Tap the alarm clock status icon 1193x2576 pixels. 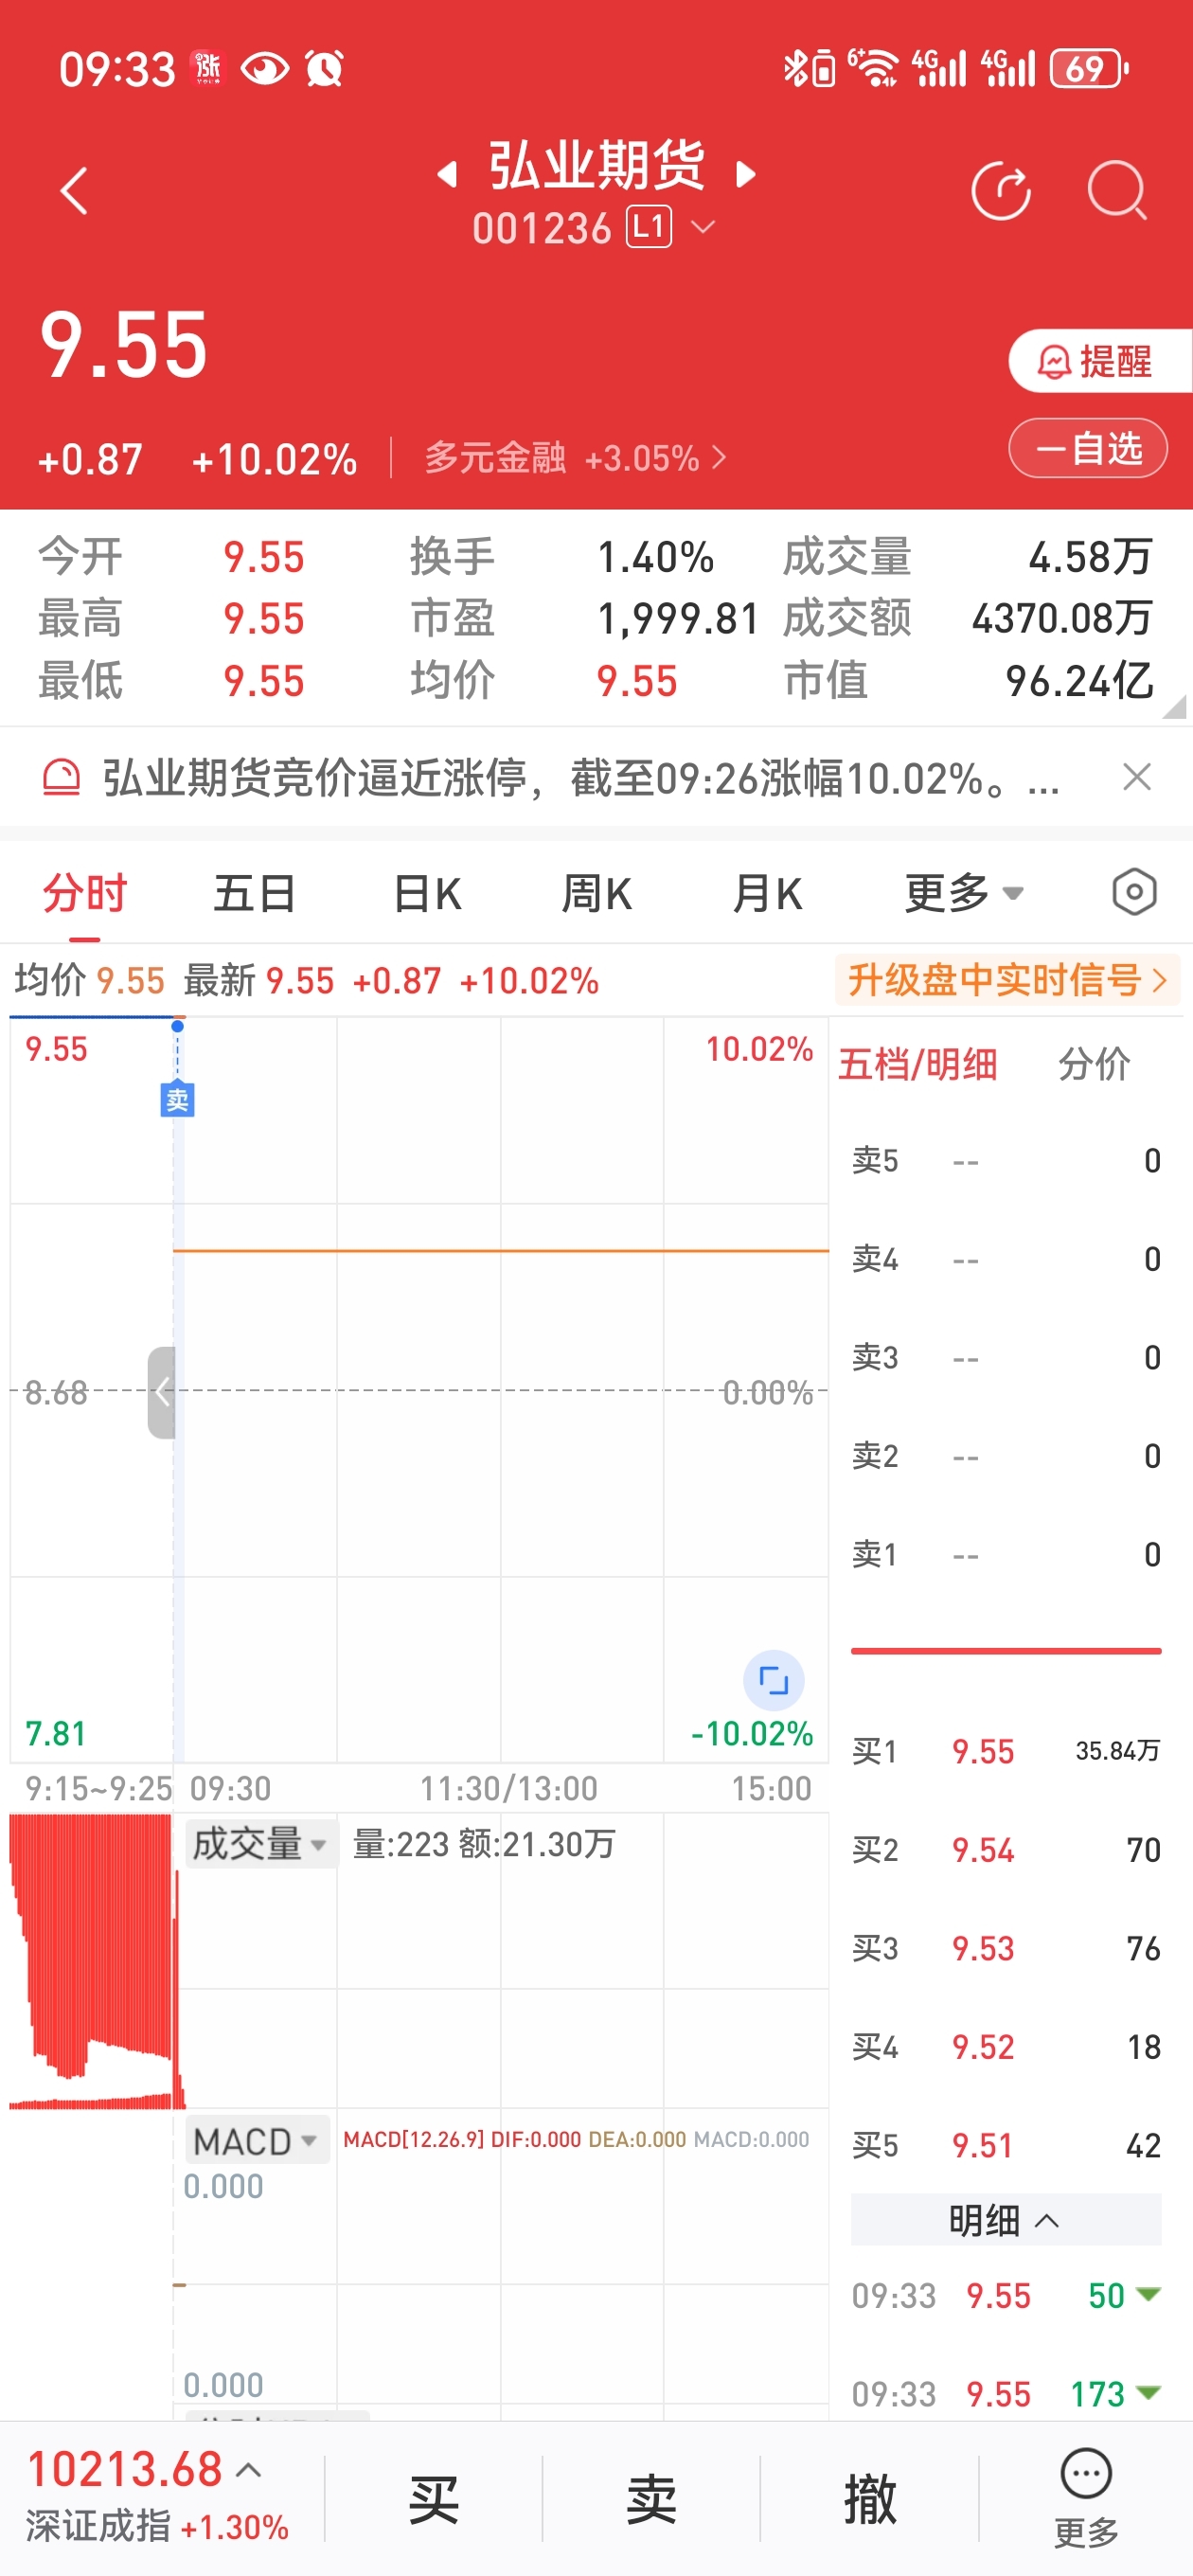click(x=324, y=69)
